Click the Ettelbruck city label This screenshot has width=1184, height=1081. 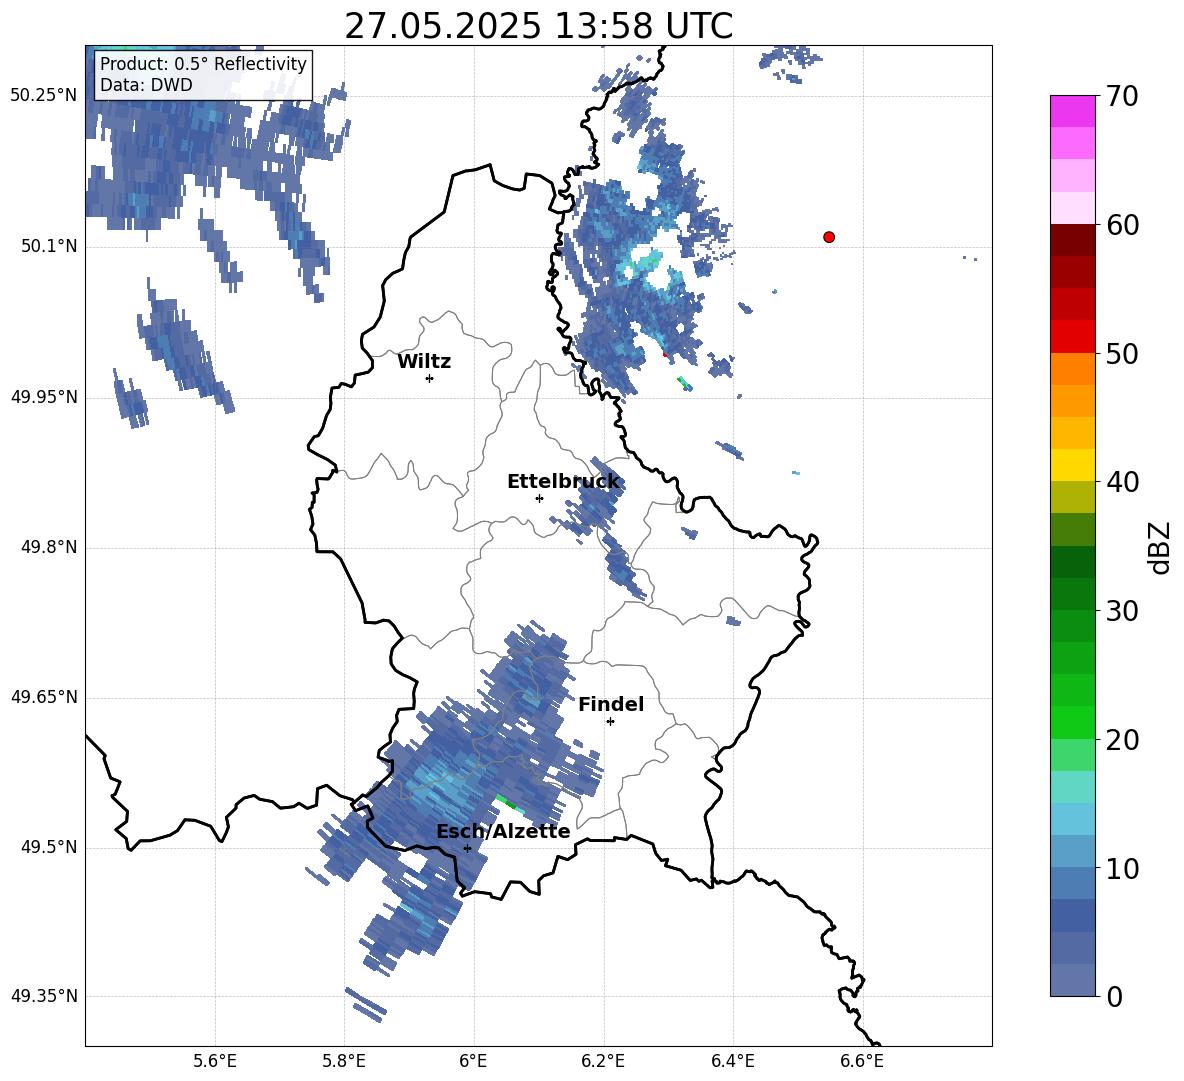click(563, 482)
